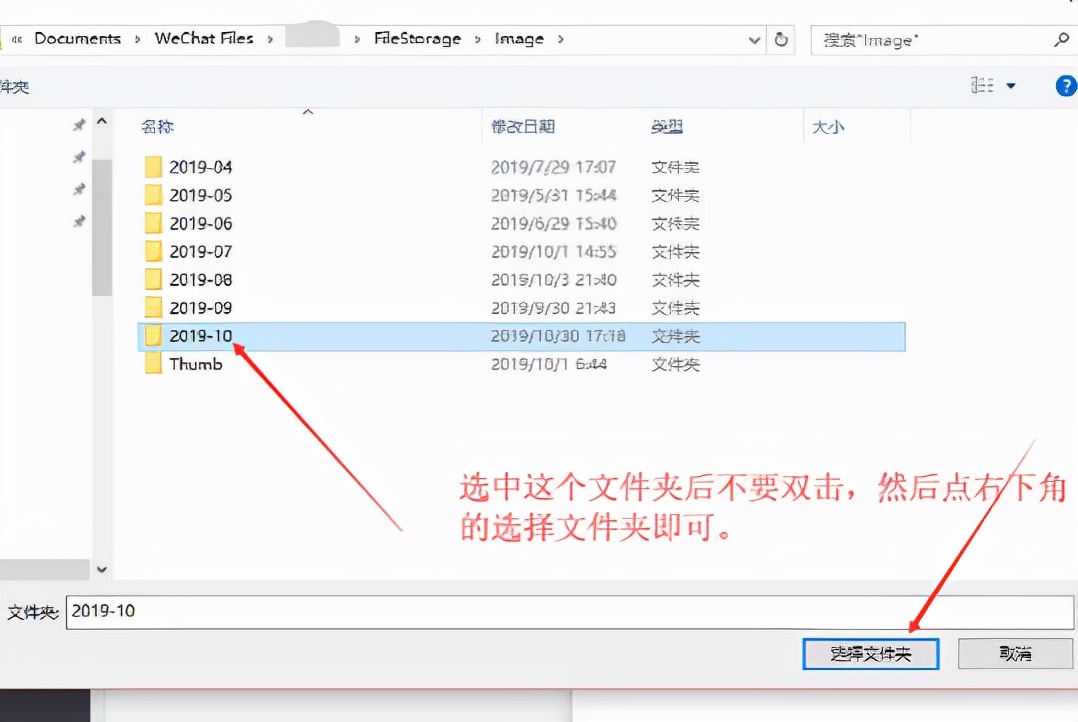Expand the address bar history dropdown

[x=755, y=40]
